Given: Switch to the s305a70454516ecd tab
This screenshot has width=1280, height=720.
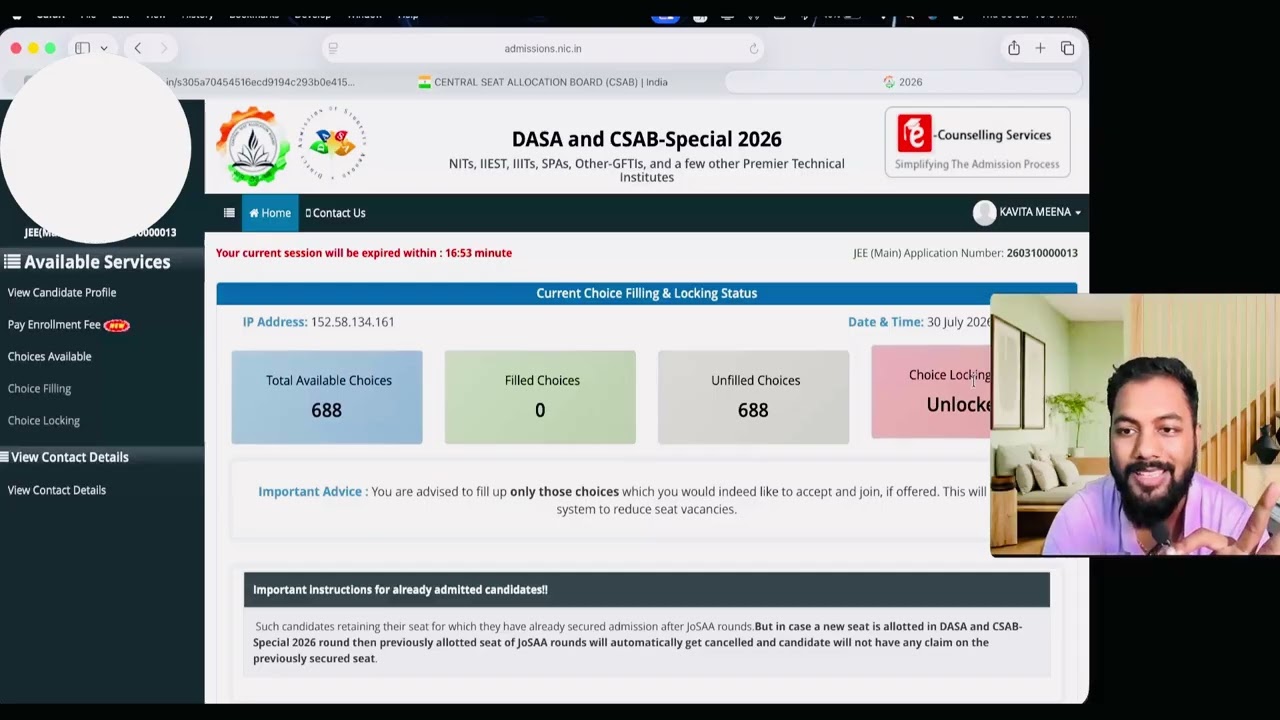Looking at the screenshot, I should [x=260, y=82].
